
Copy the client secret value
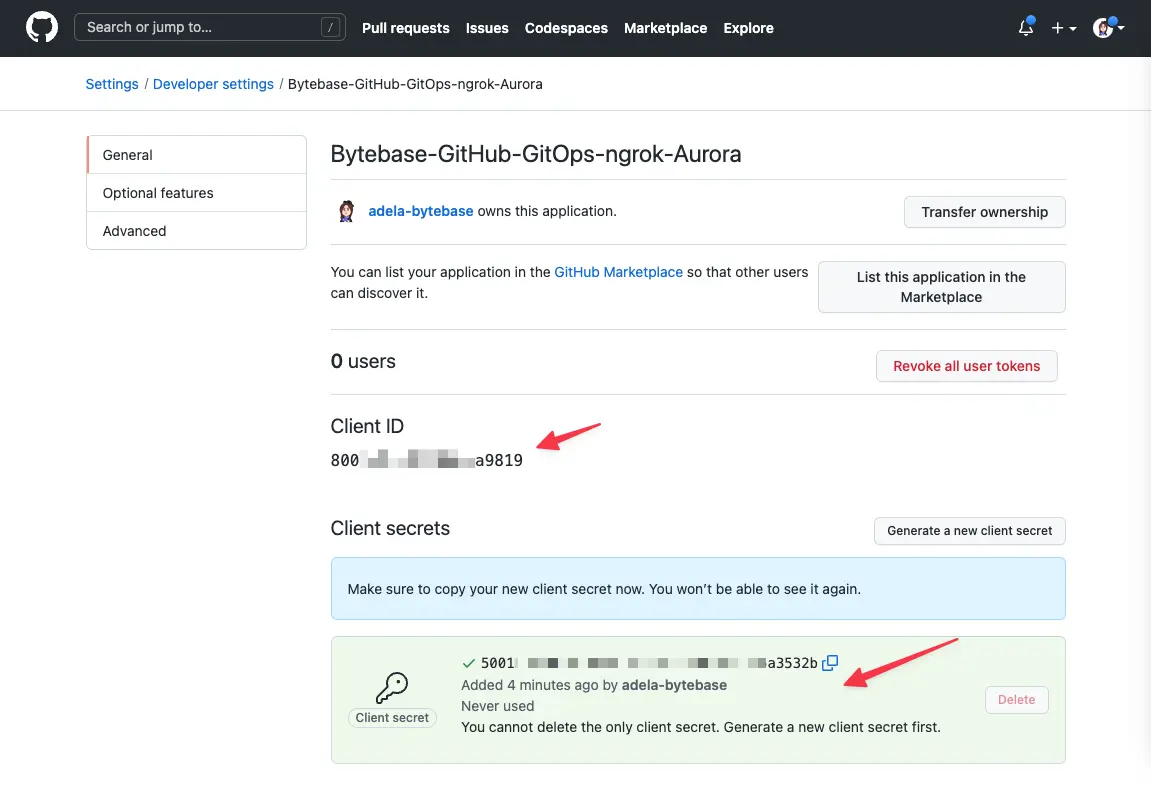point(829,662)
